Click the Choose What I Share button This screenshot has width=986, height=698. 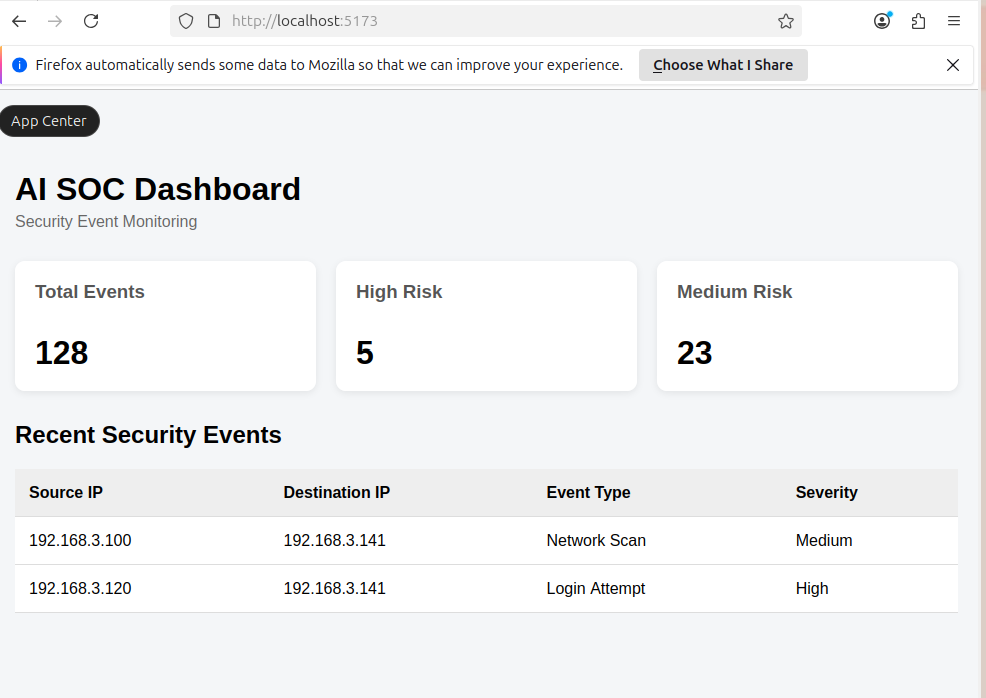[x=723, y=65]
